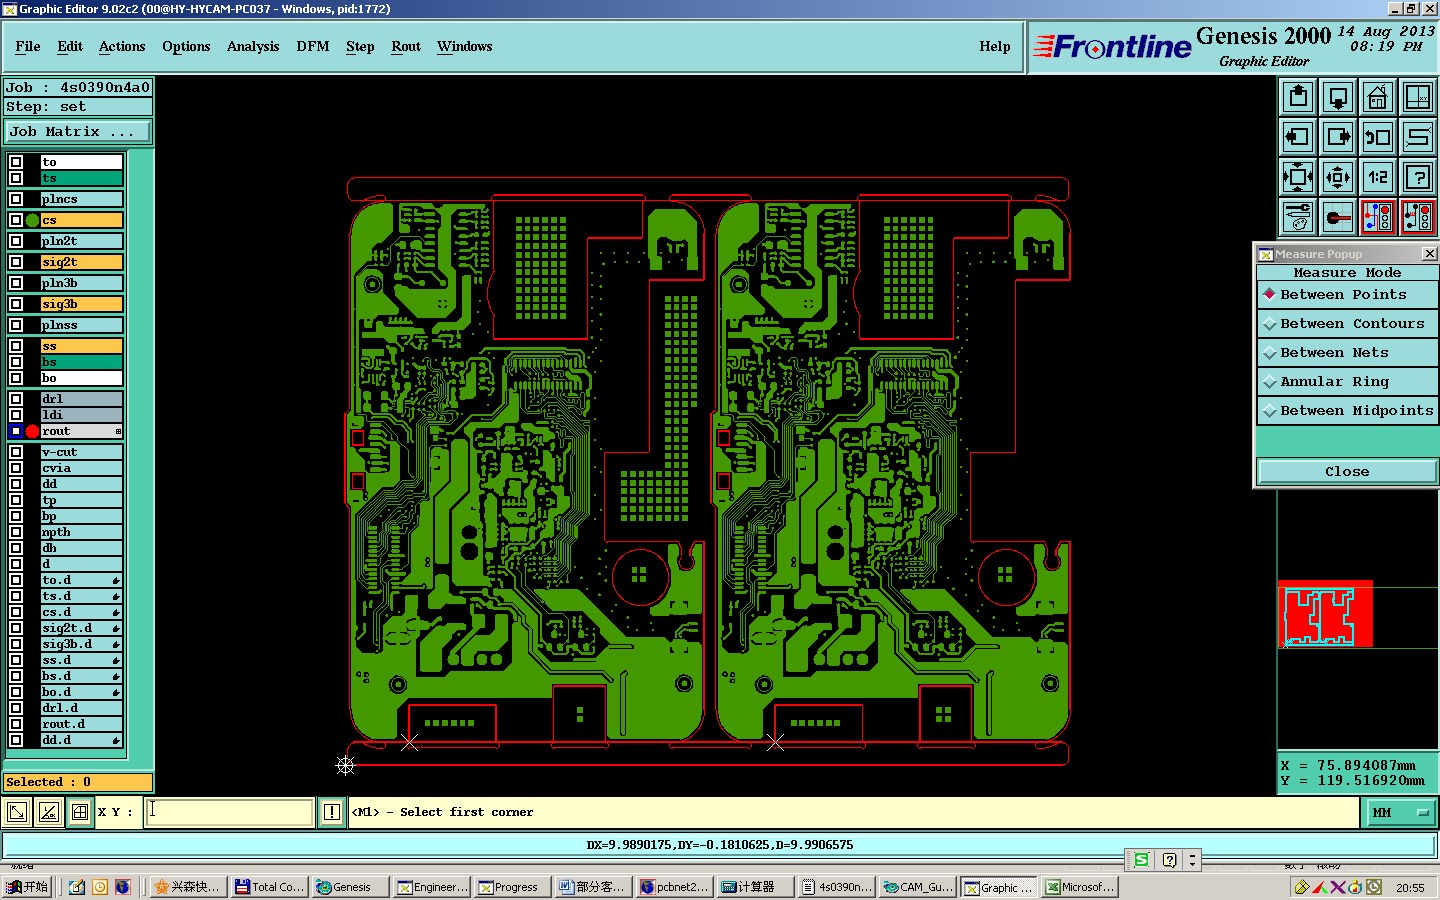This screenshot has width=1440, height=900.
Task: Open the Total Co... taskbar item
Action: point(269,887)
